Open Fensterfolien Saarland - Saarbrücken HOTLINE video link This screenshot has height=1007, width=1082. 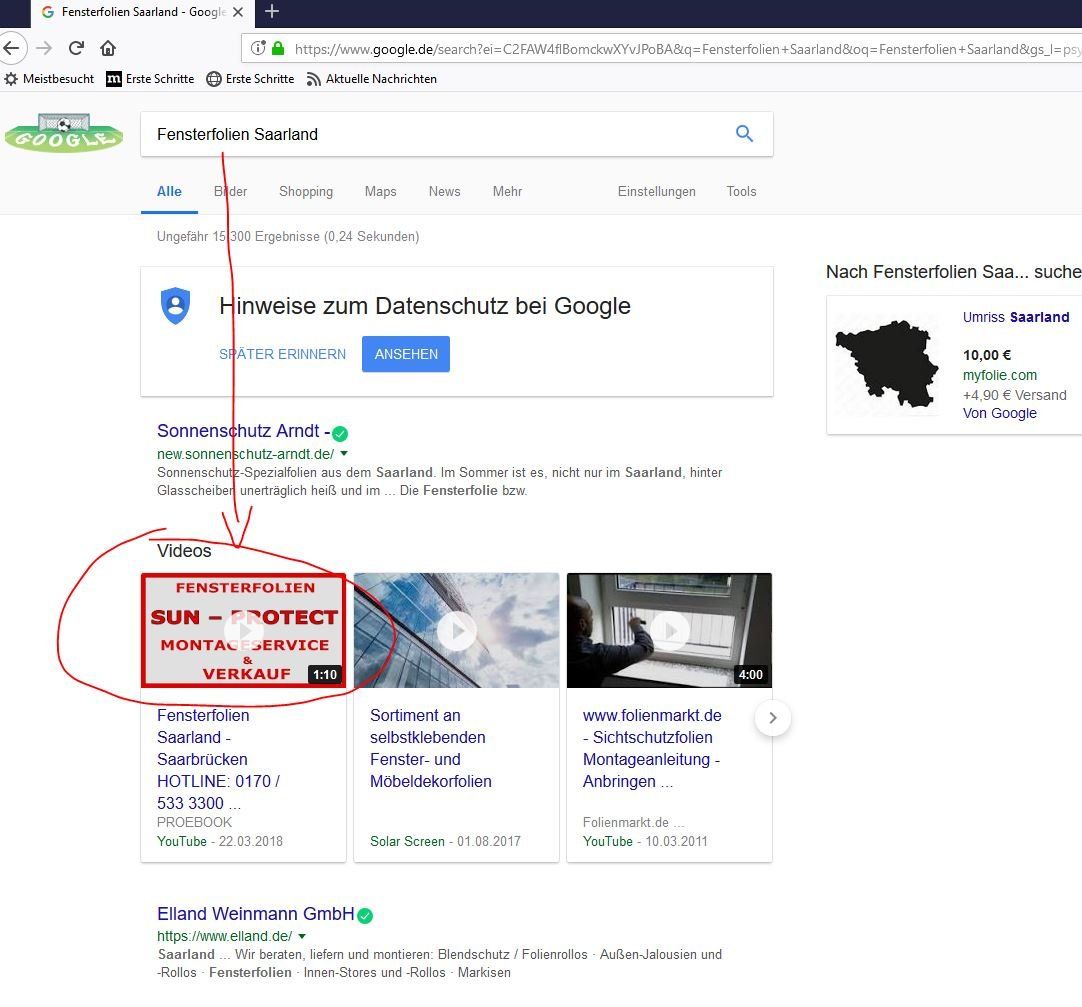click(219, 759)
